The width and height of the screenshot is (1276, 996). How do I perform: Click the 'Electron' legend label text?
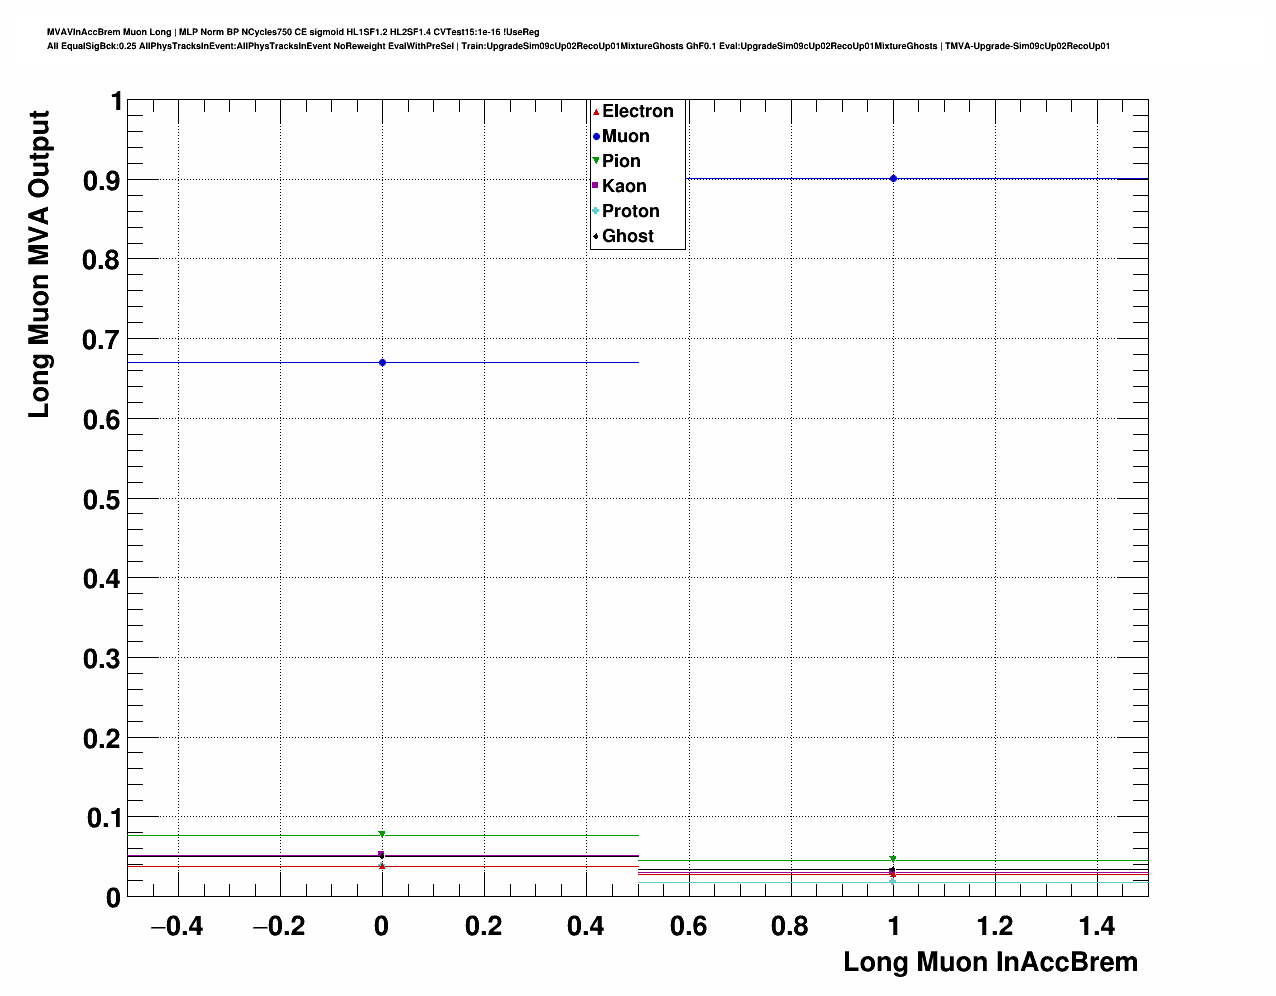[638, 112]
